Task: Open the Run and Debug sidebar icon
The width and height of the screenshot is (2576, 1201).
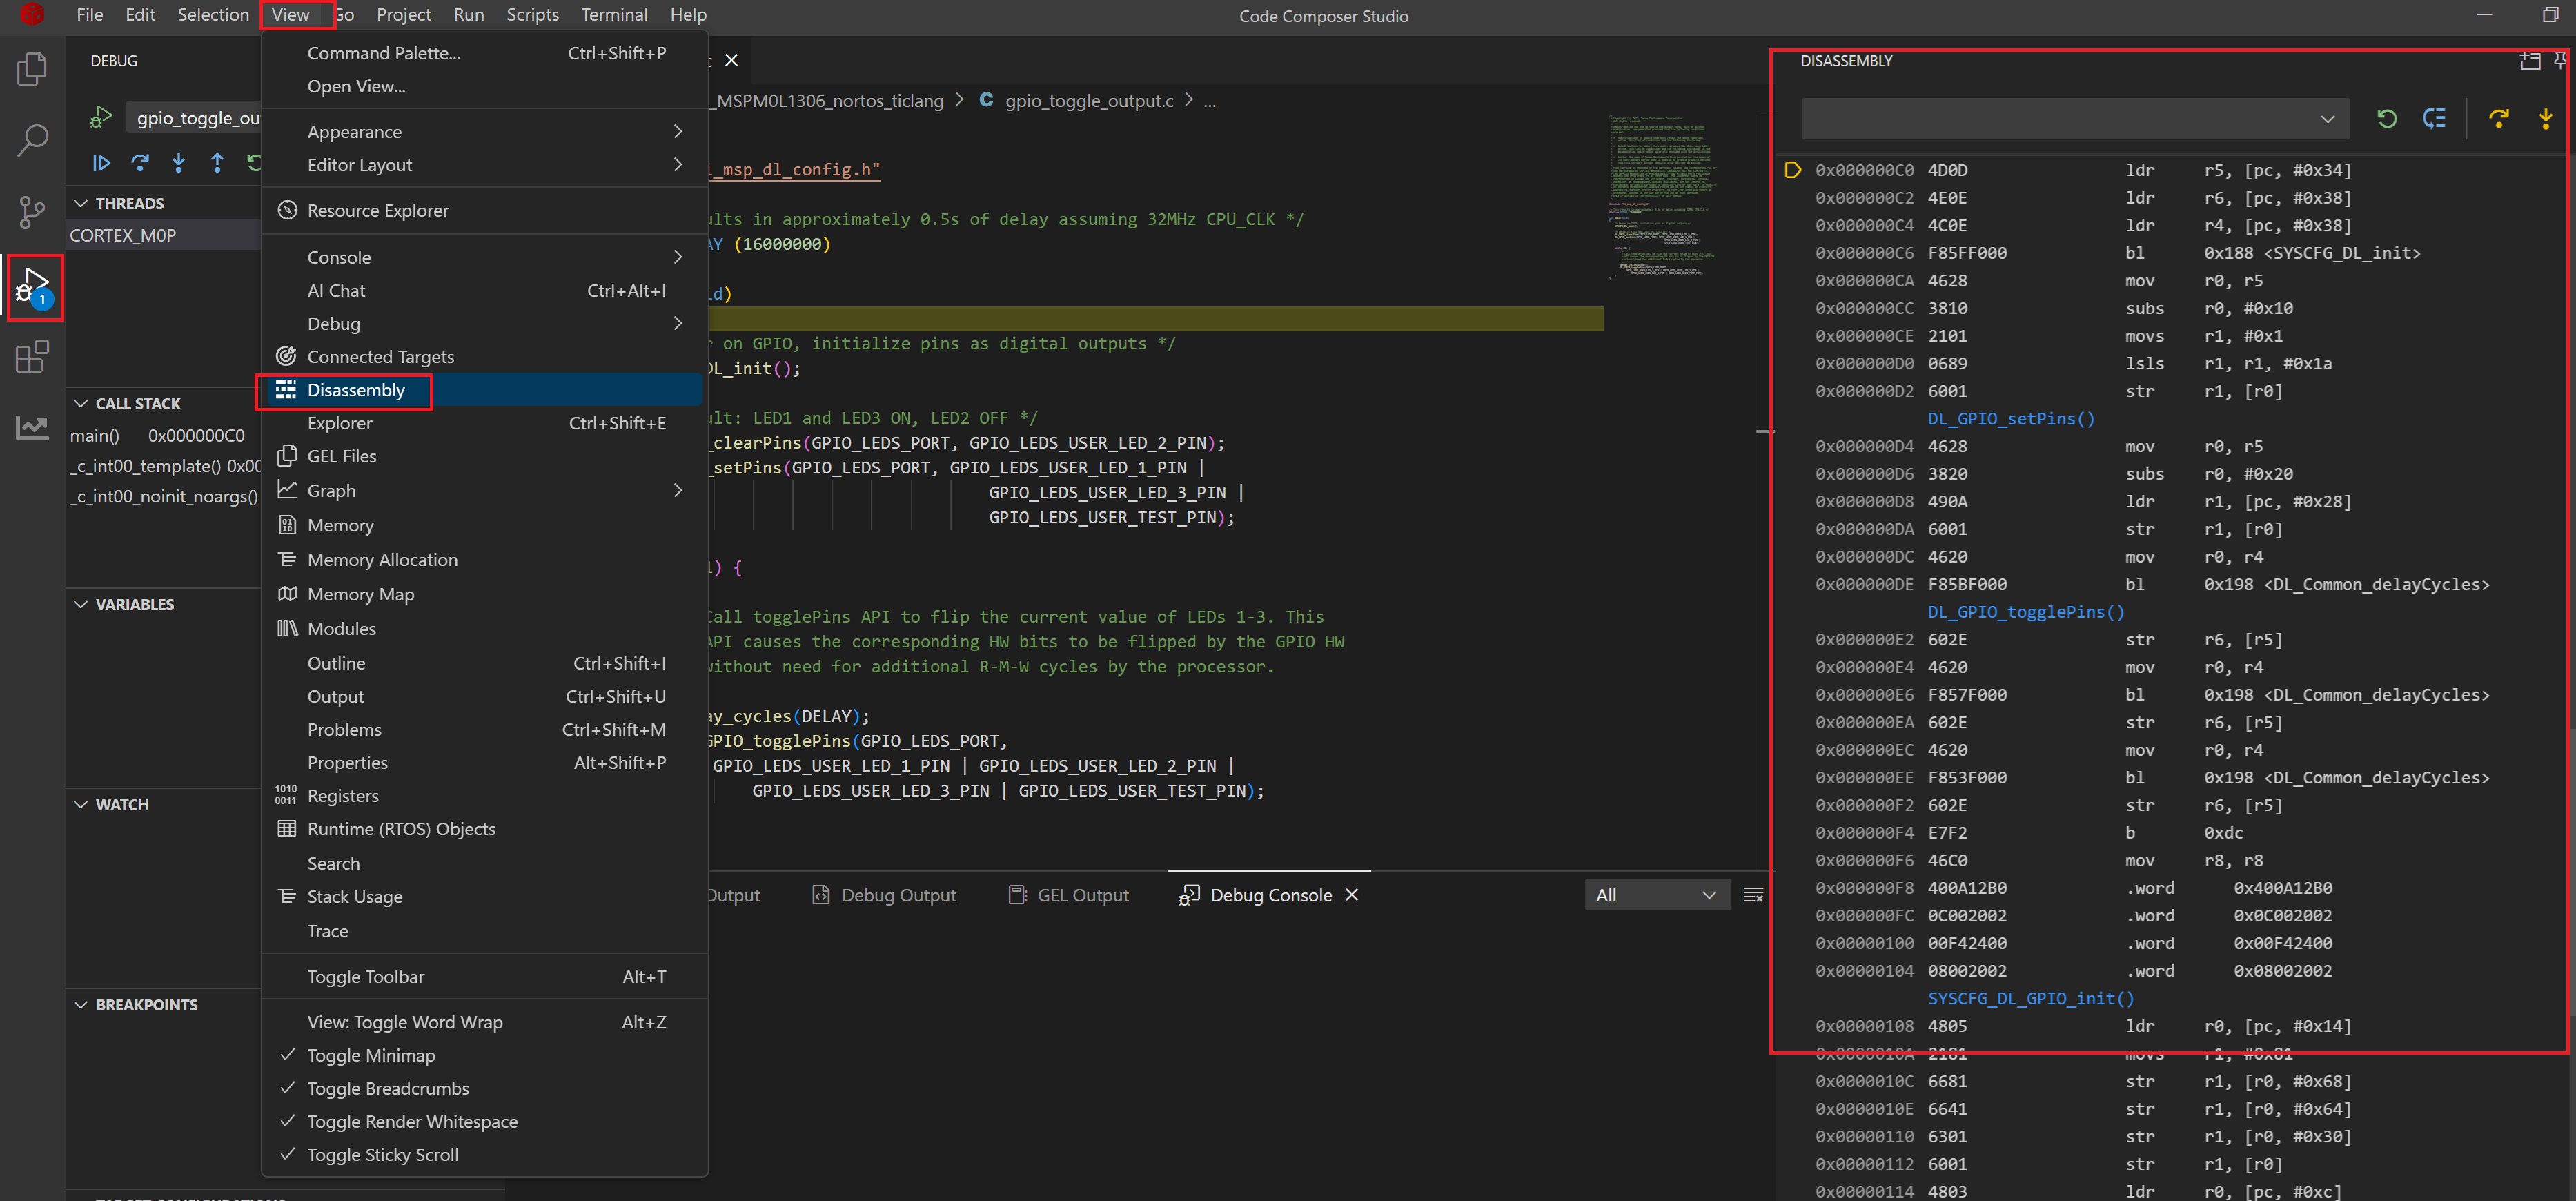Action: tap(34, 287)
